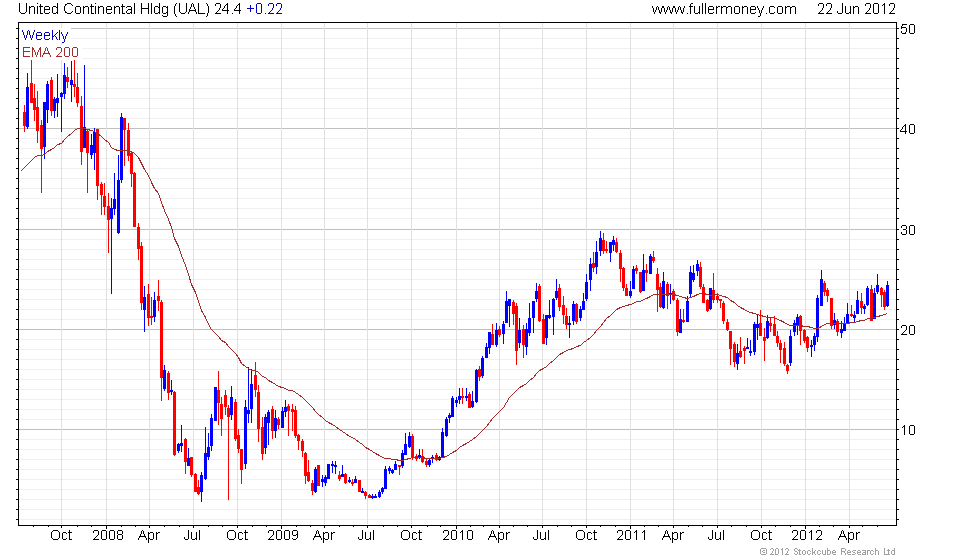The height and width of the screenshot is (560, 980).
Task: Click the 40 price axis label
Action: [x=908, y=129]
